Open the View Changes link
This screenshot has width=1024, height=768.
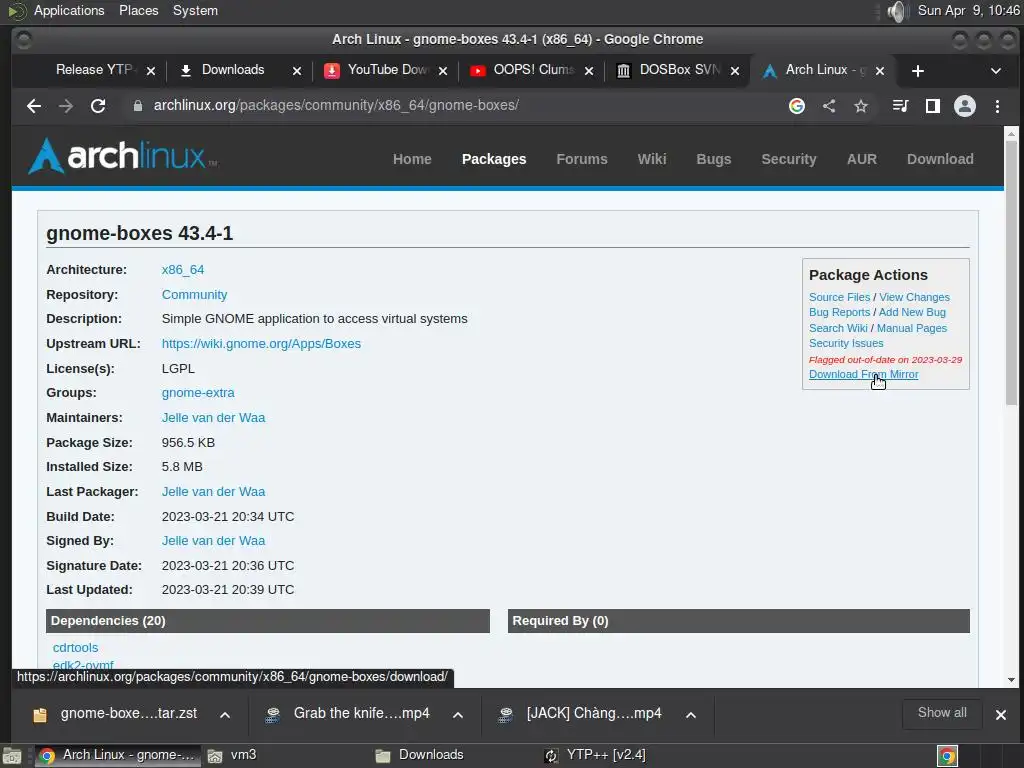914,297
